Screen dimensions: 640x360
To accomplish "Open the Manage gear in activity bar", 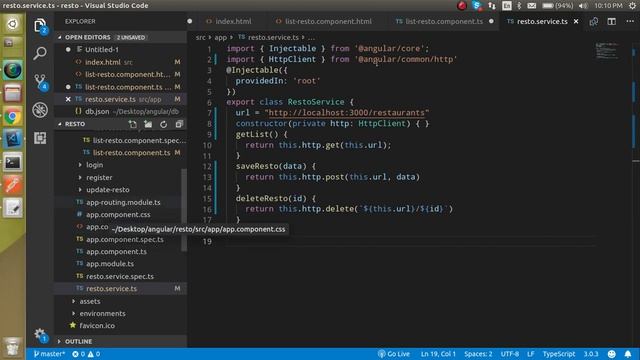I will click(x=40, y=335).
